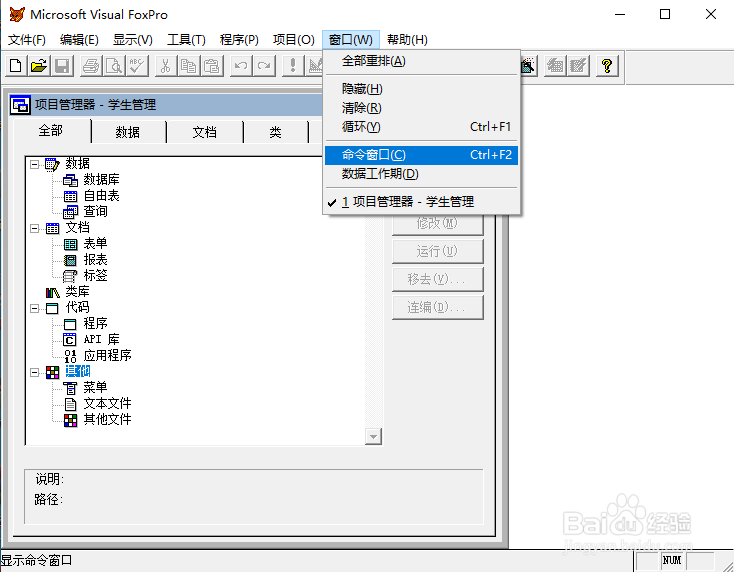
Task: Click the Open file folder icon
Action: [x=39, y=66]
